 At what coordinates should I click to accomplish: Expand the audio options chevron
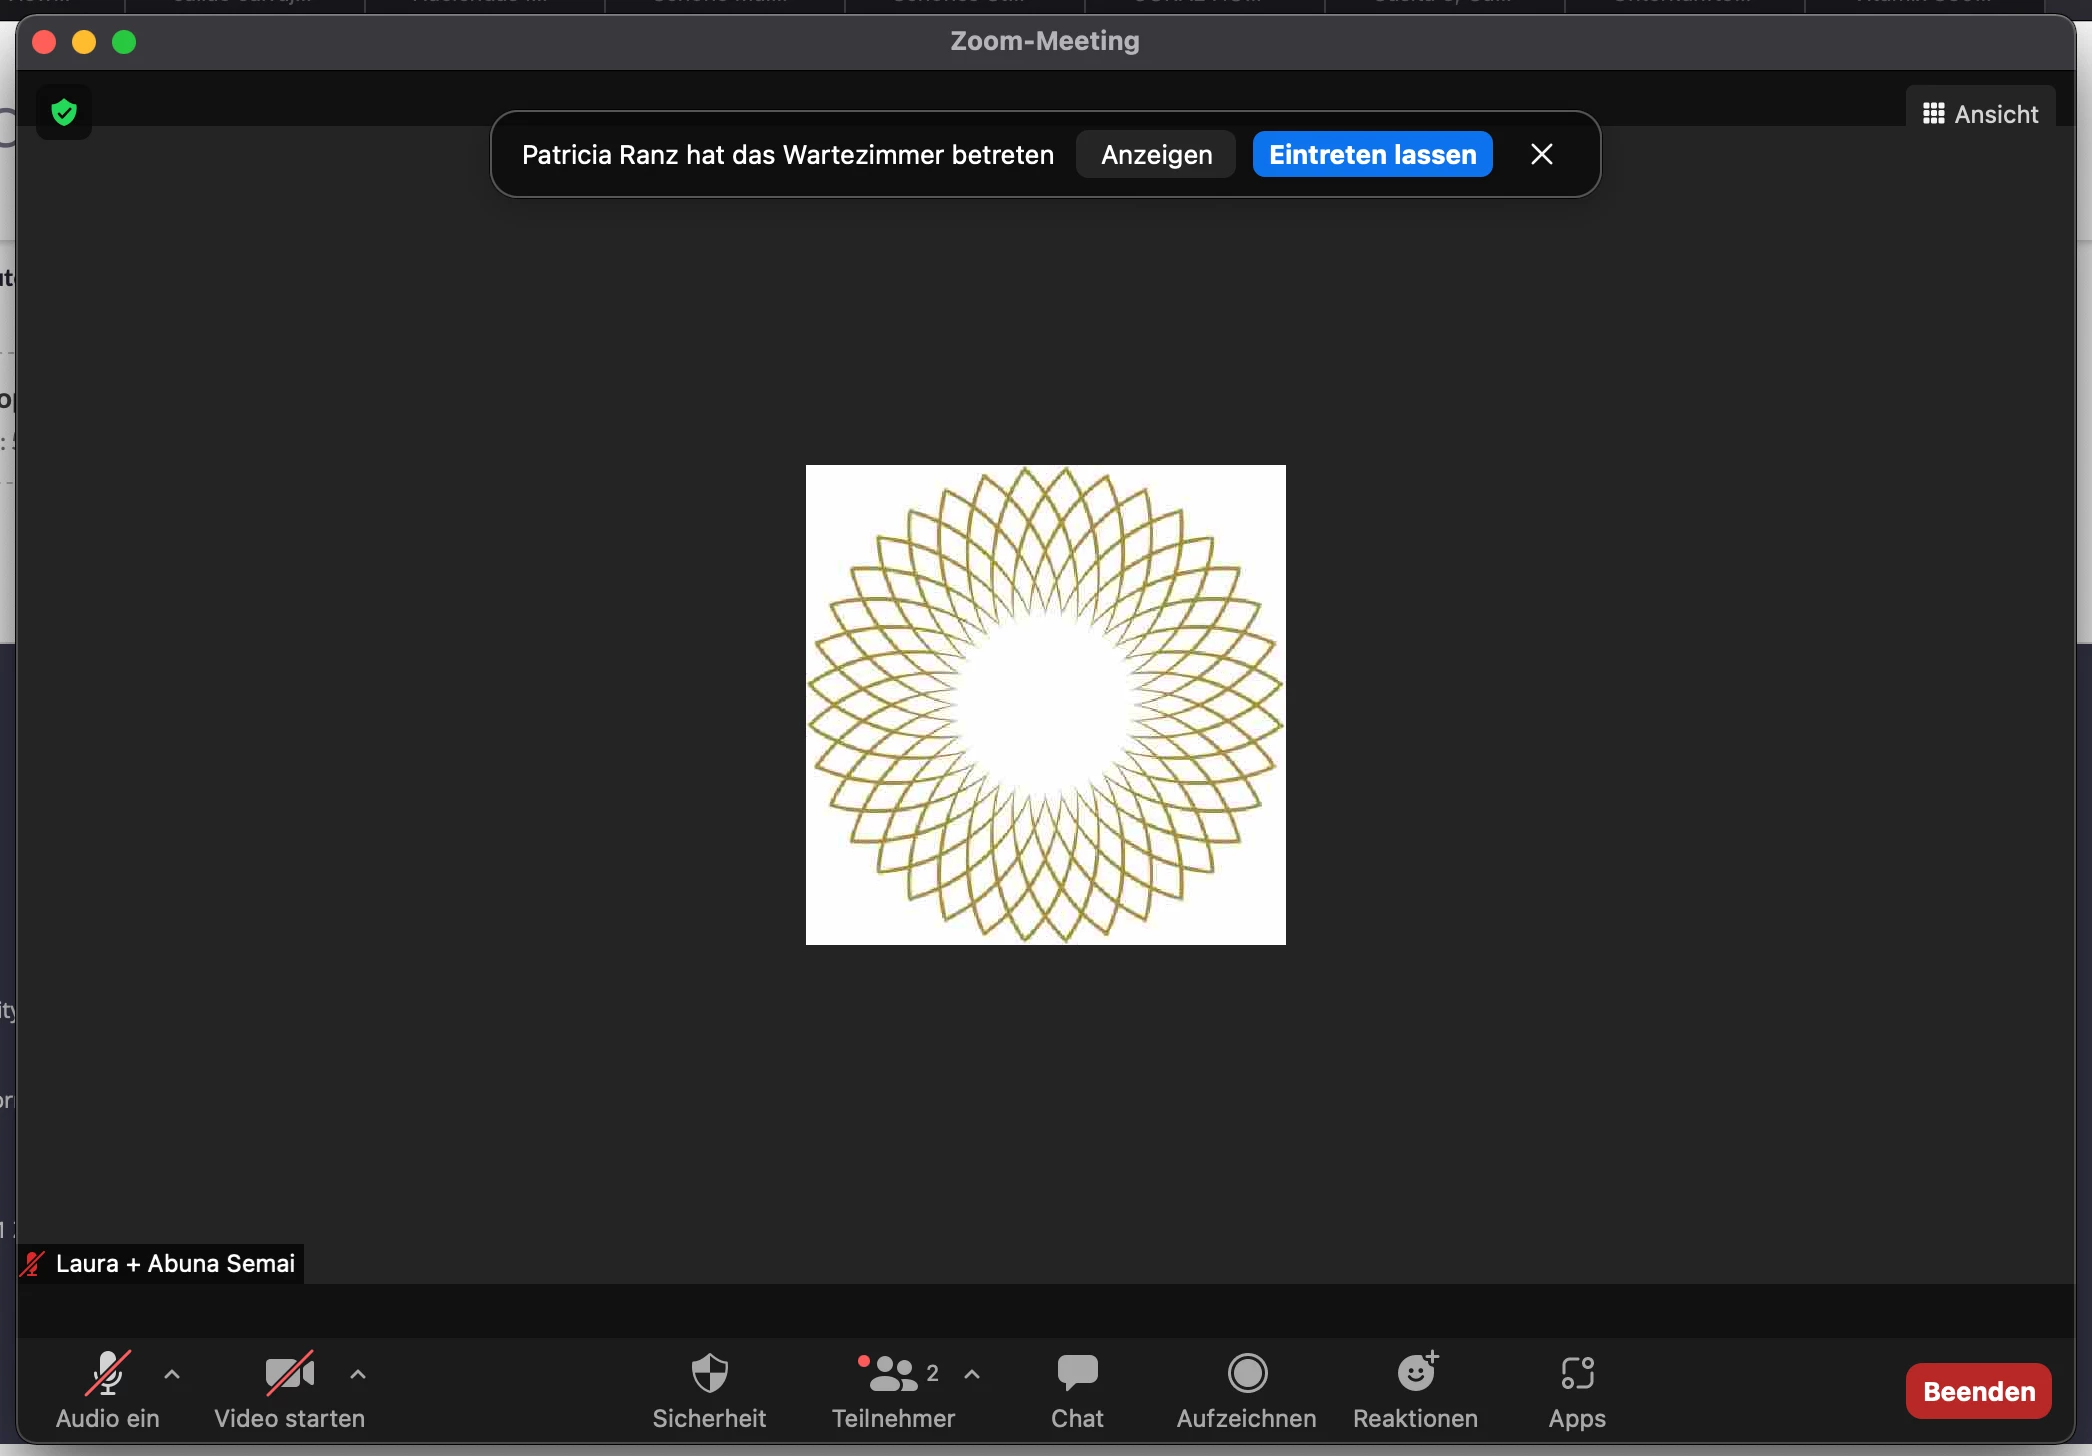[x=172, y=1375]
